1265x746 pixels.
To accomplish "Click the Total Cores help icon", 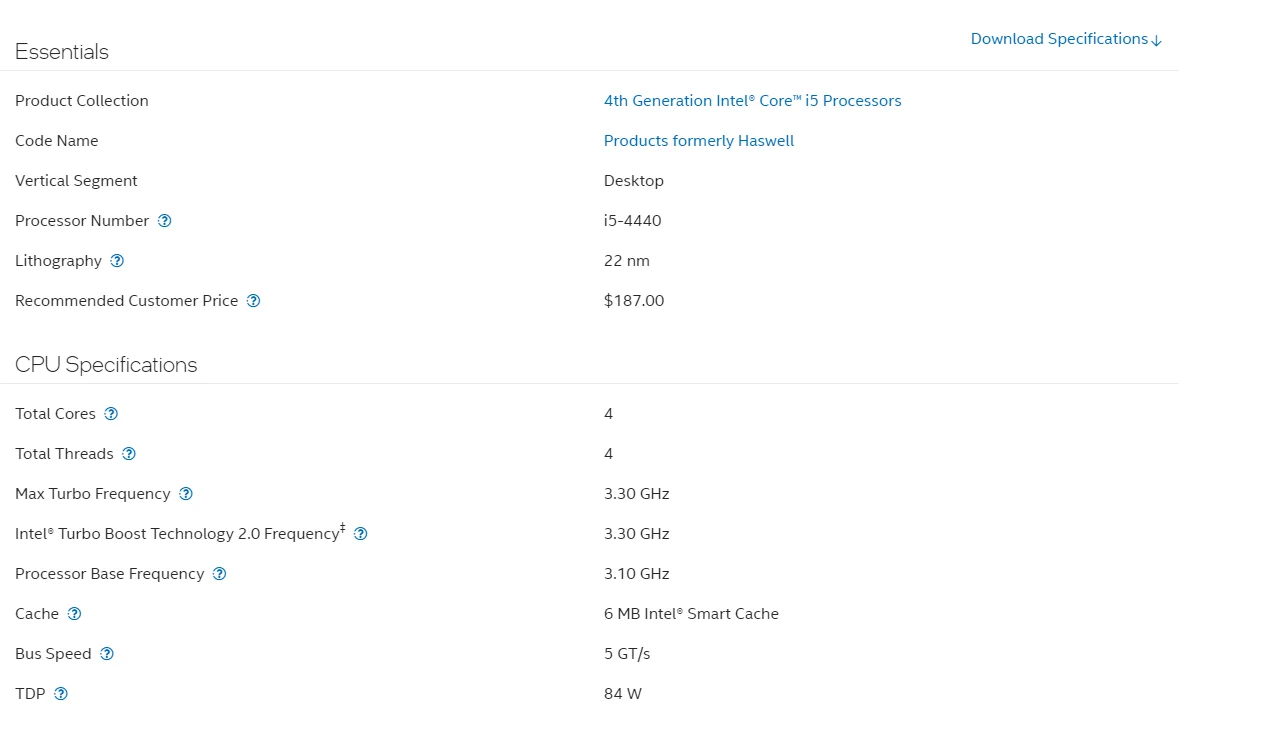I will [111, 414].
